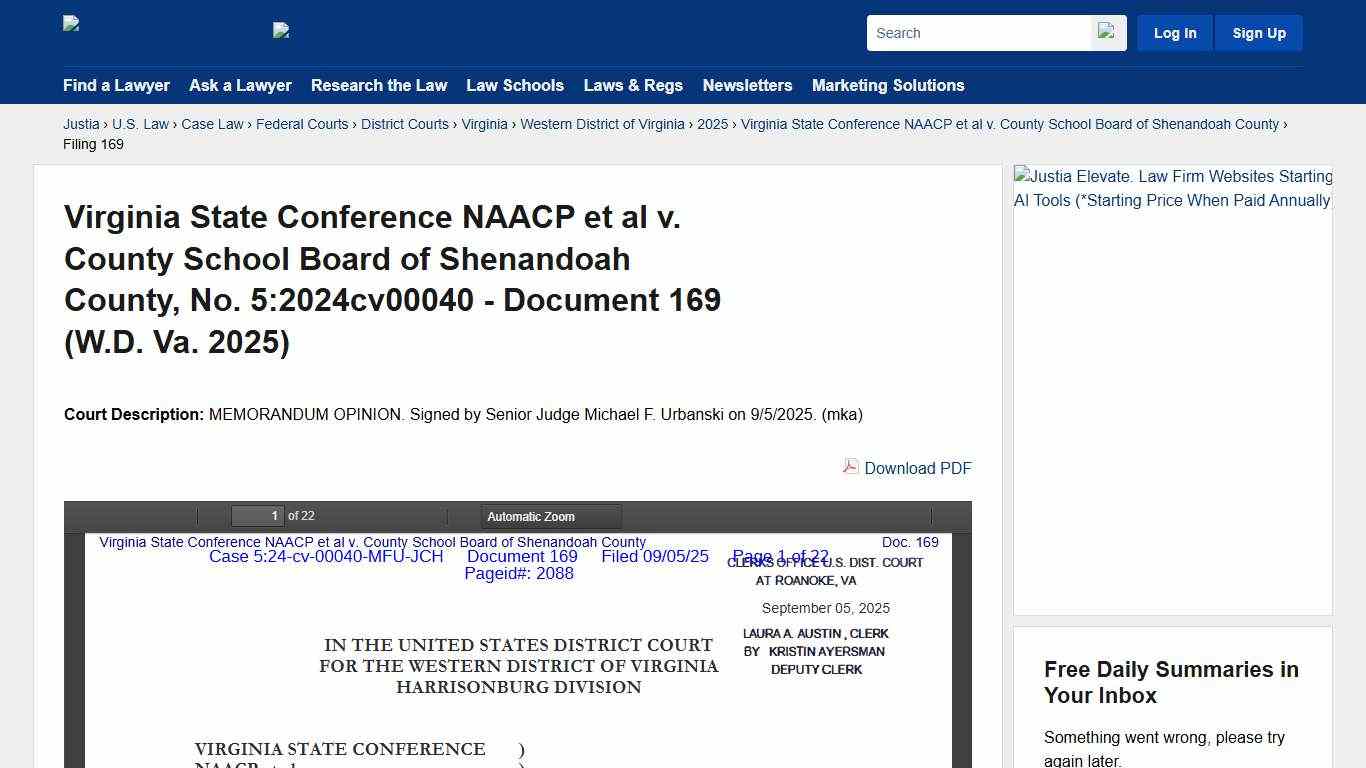Click the PDF icon beside Download PDF
Image resolution: width=1366 pixels, height=768 pixels.
point(850,467)
